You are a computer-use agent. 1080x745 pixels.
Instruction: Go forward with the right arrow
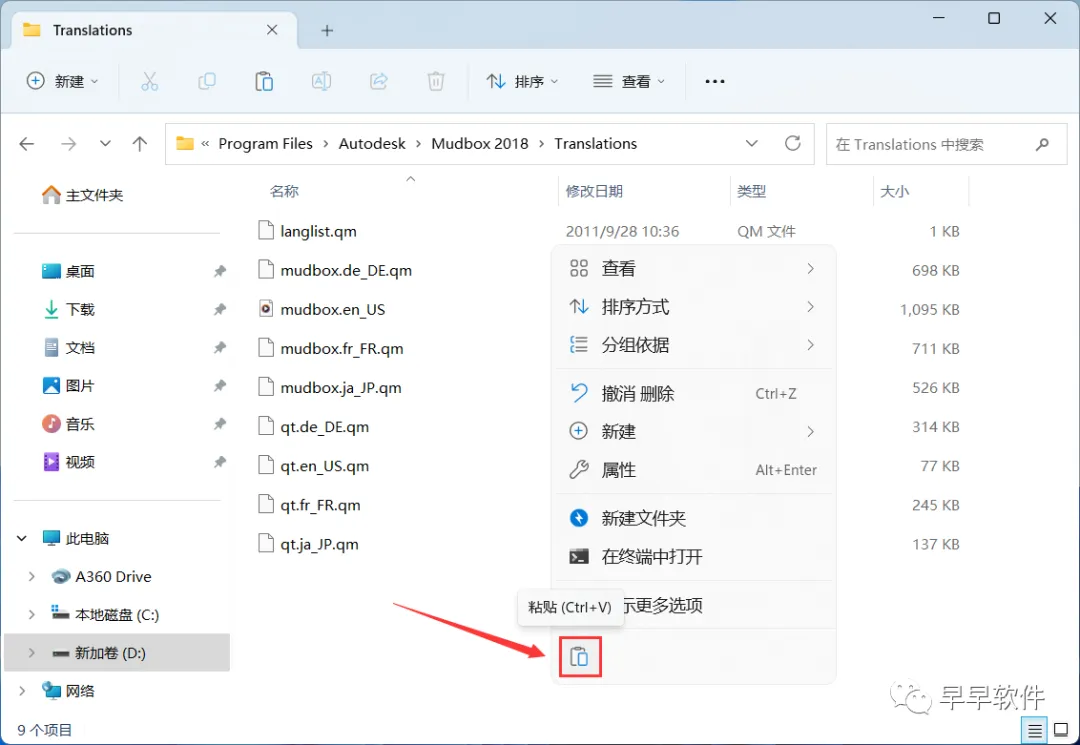[68, 144]
